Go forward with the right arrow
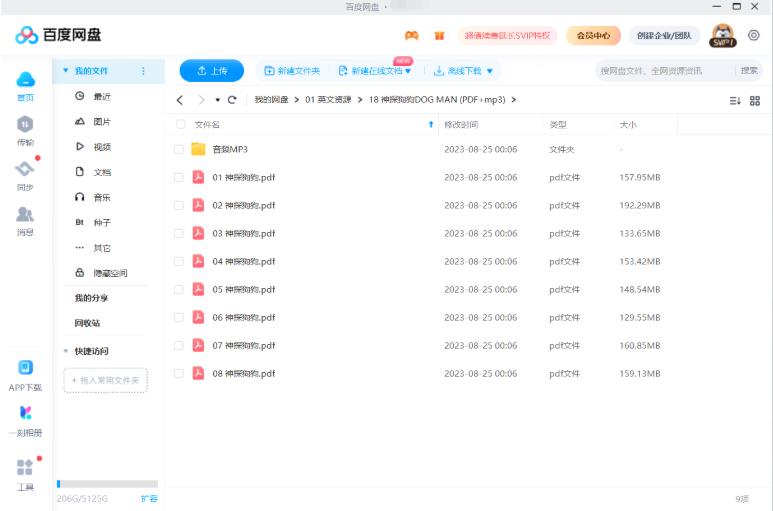The image size is (773, 511). [x=201, y=100]
